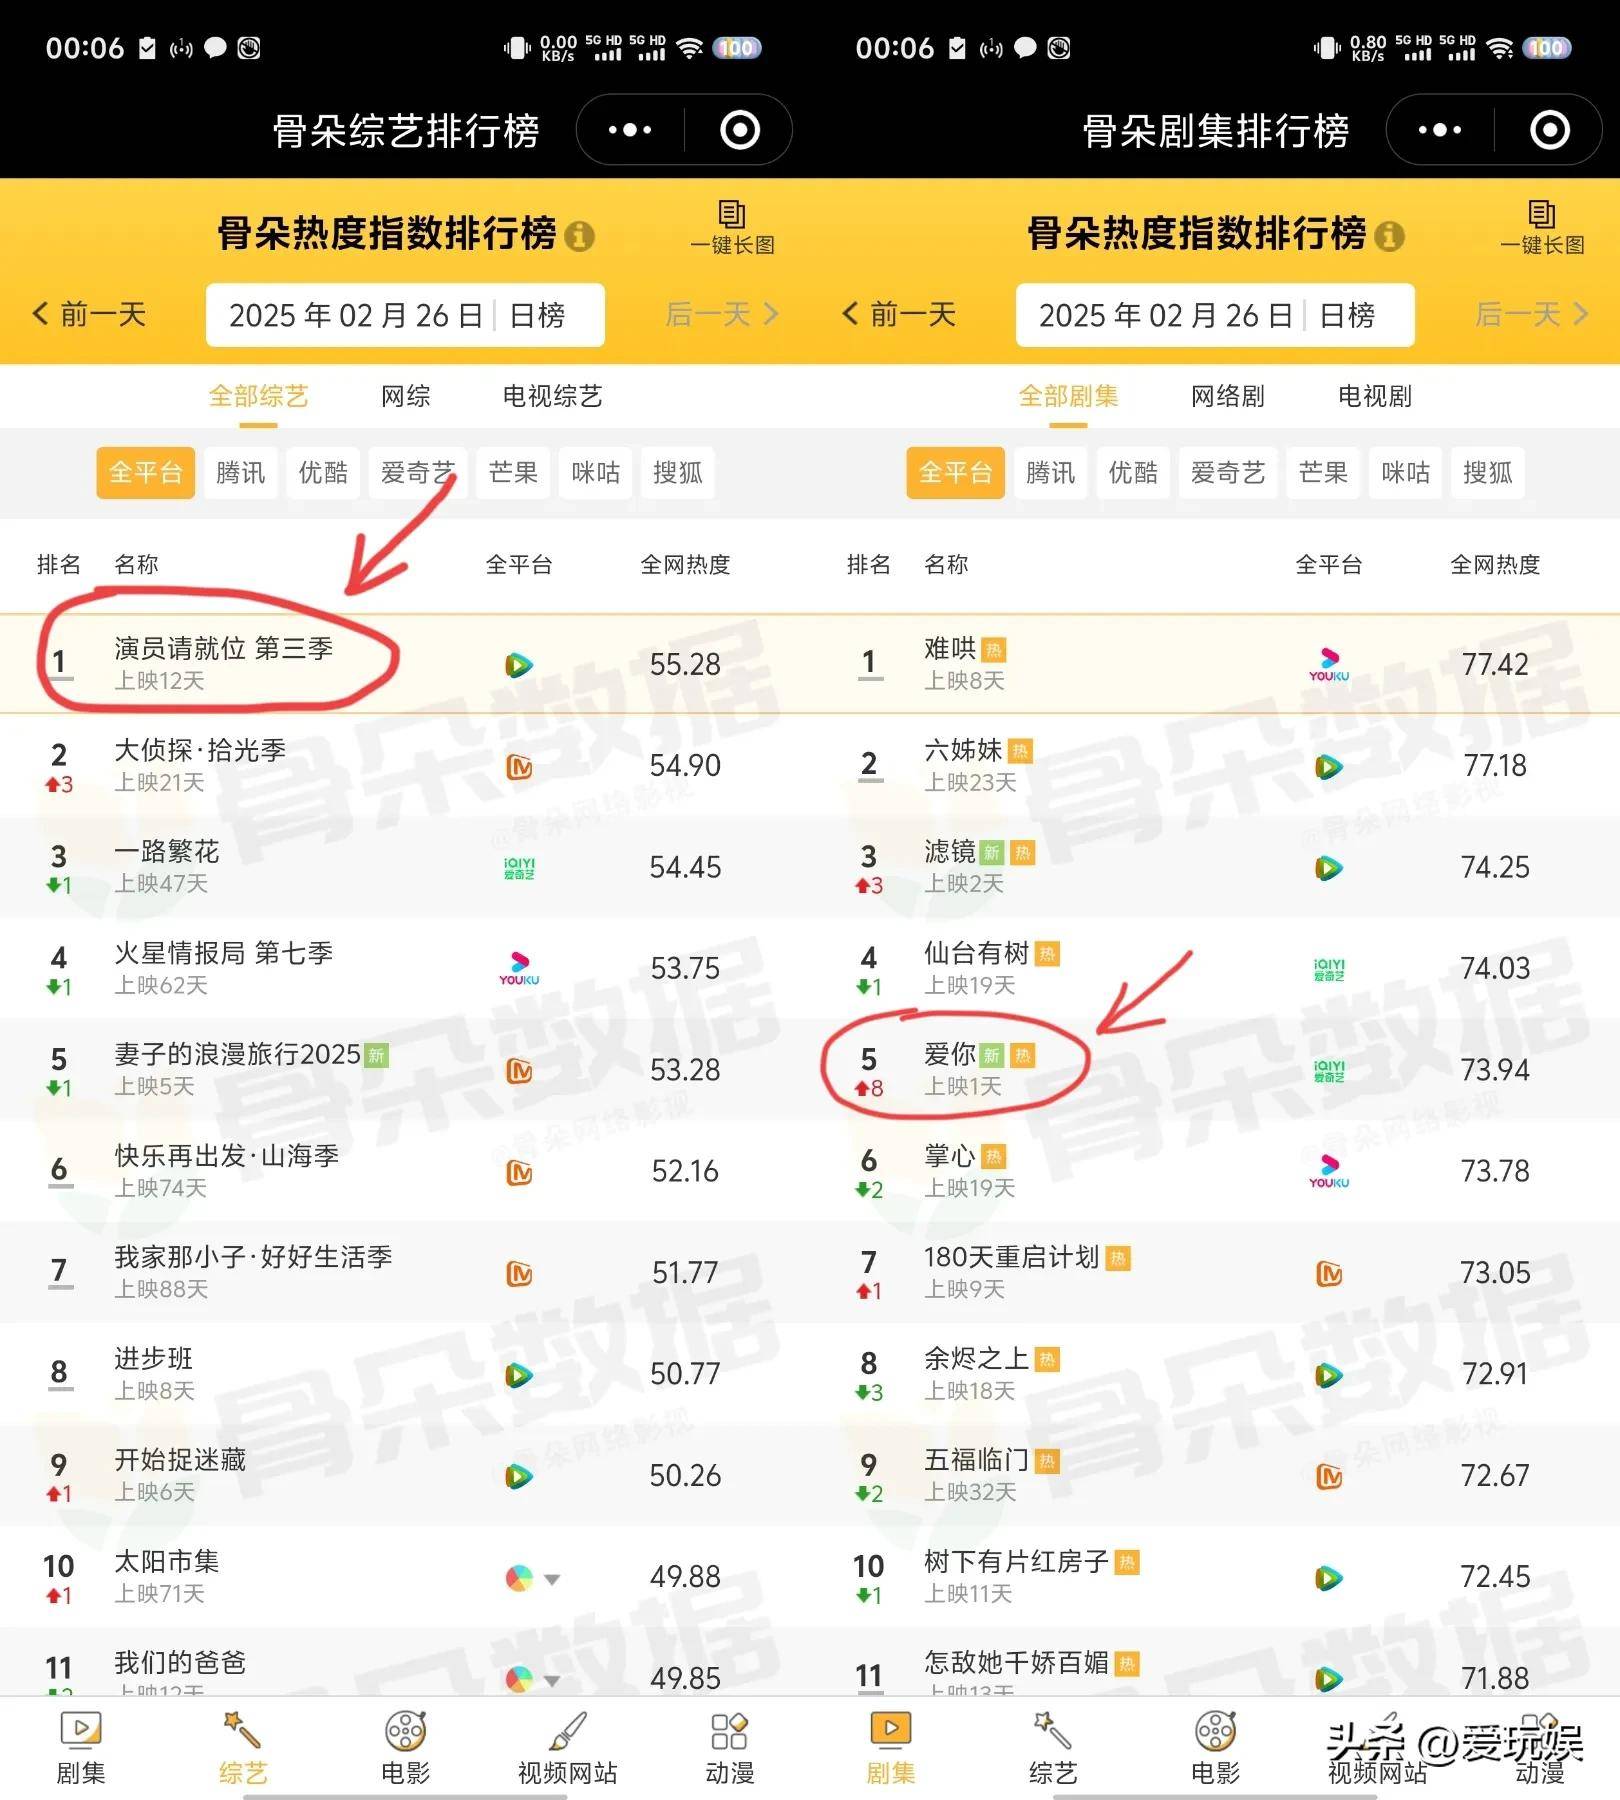The width and height of the screenshot is (1620, 1800).
Task: Open 综艺 in the left screen's bottom navigation
Action: [243, 1748]
